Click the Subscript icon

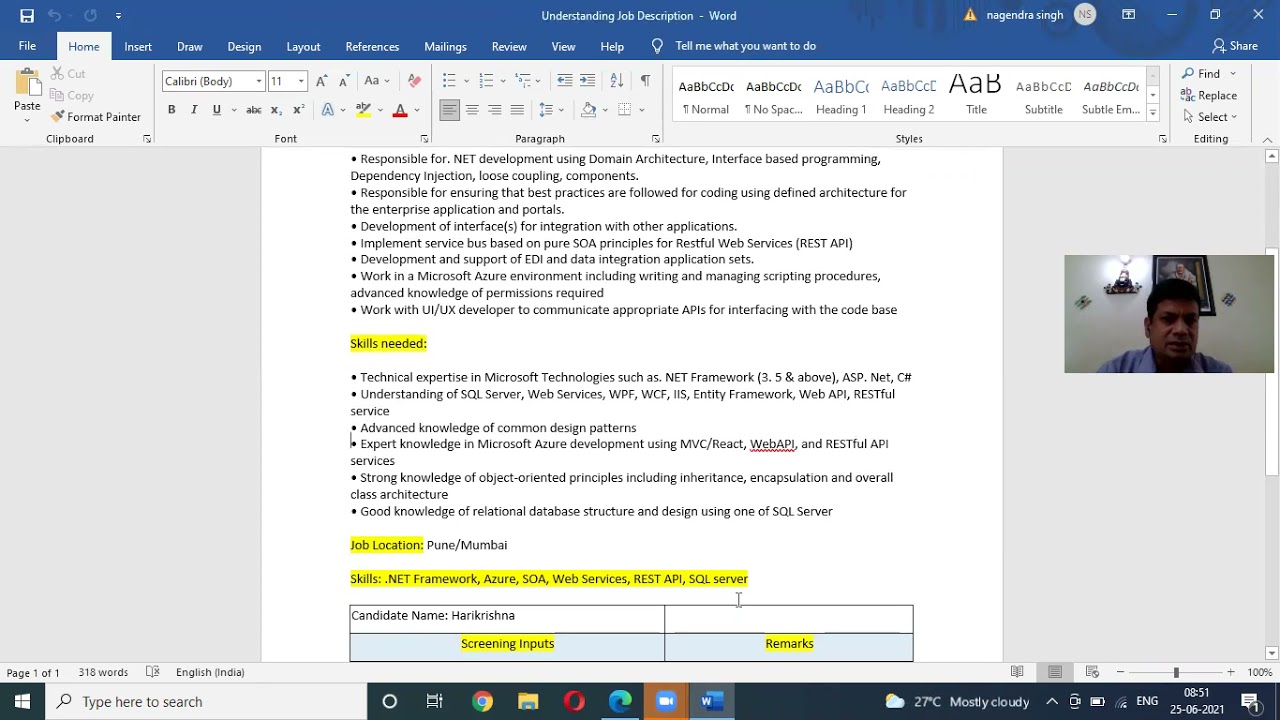click(x=277, y=110)
